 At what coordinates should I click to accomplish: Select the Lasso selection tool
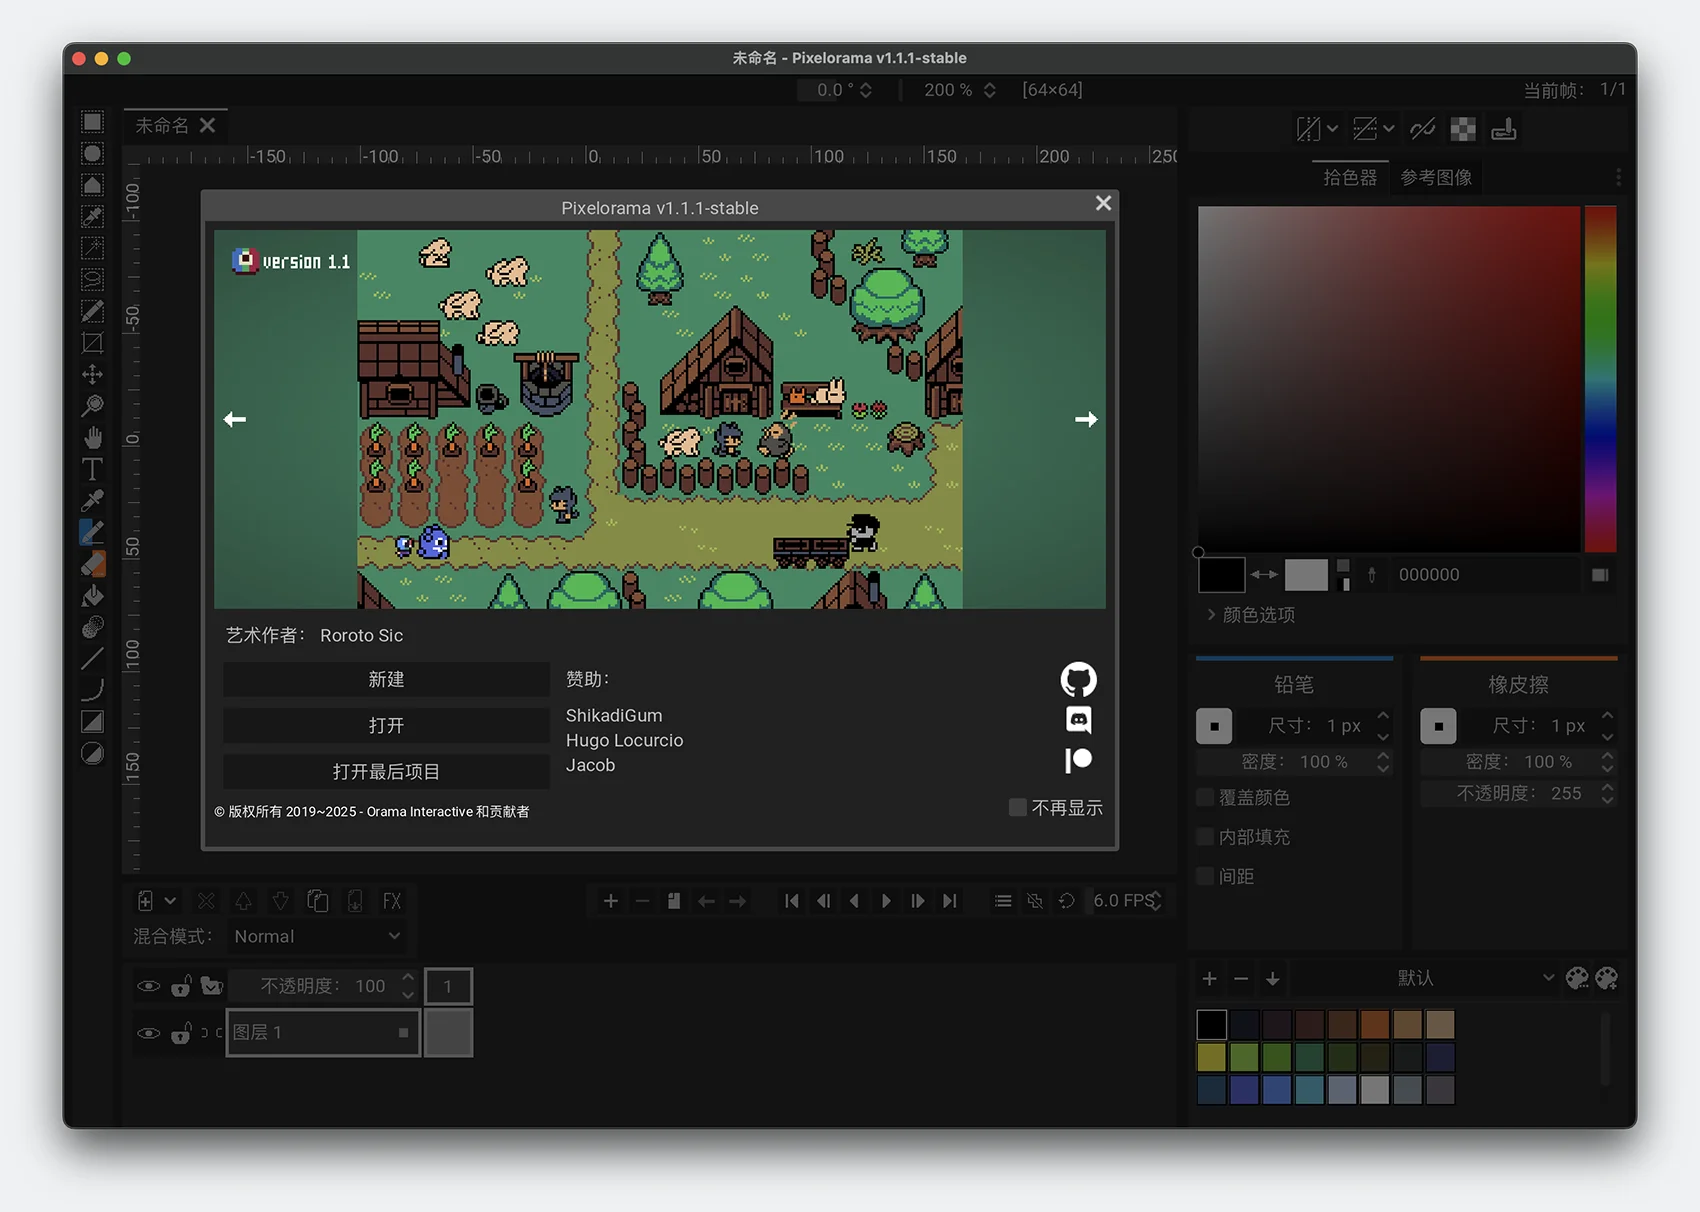92,279
